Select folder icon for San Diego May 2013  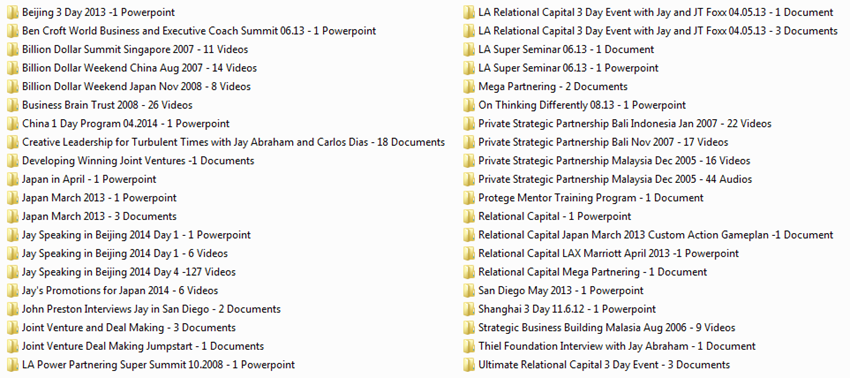[x=469, y=291]
